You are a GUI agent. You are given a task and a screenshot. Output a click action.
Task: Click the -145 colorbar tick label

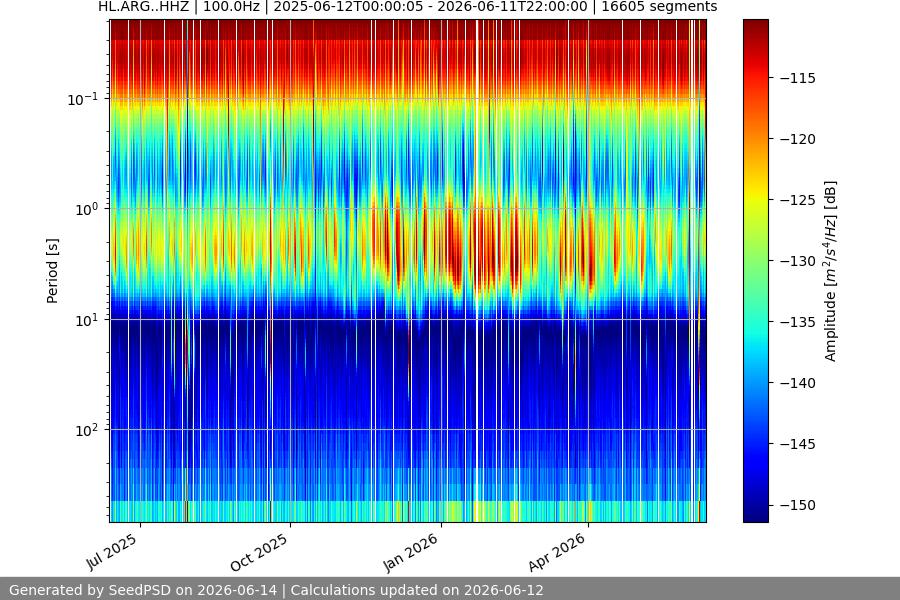[x=798, y=444]
